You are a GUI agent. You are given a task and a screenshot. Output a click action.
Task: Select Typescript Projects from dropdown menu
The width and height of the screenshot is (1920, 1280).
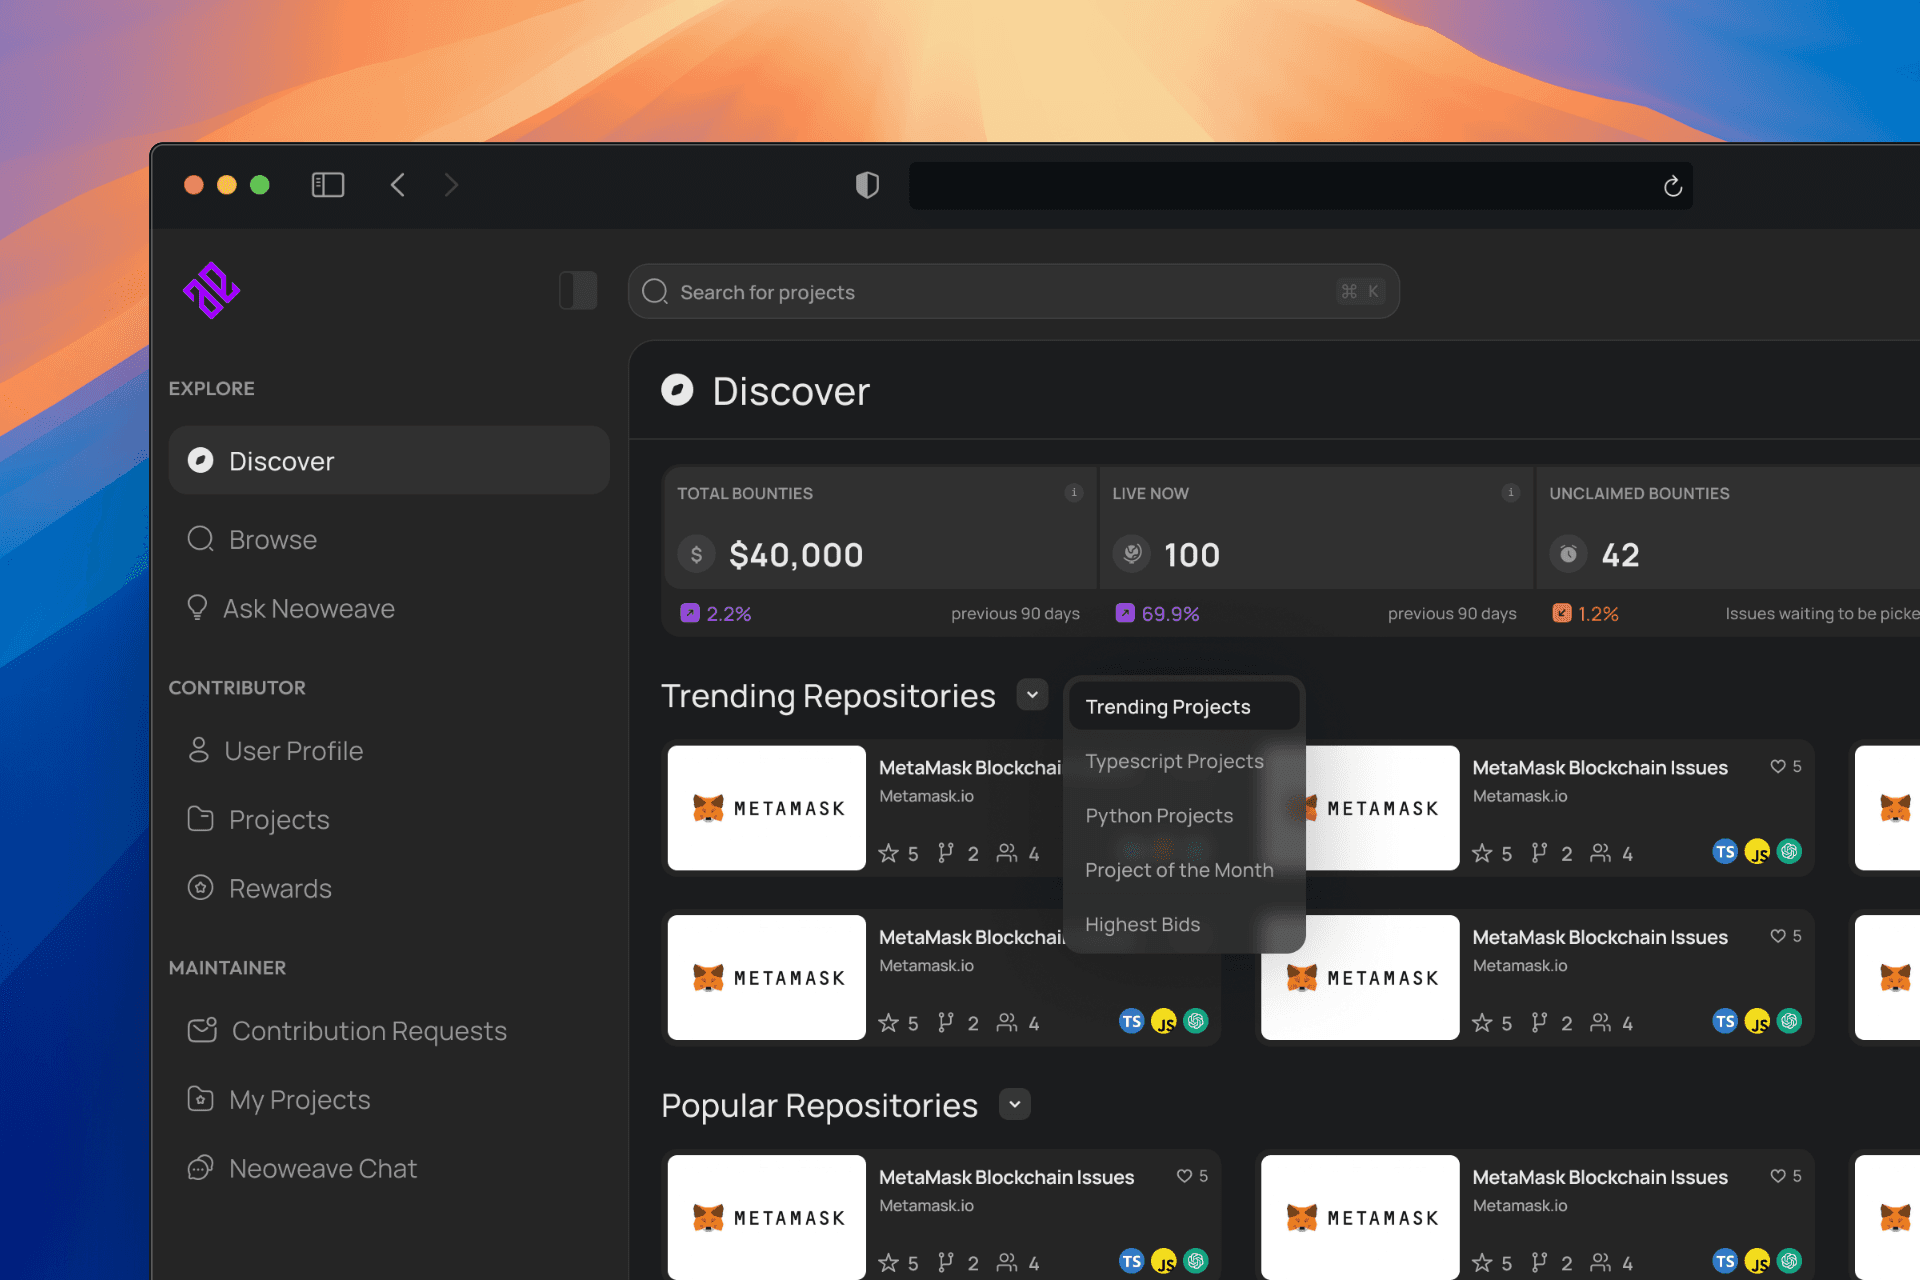tap(1174, 762)
